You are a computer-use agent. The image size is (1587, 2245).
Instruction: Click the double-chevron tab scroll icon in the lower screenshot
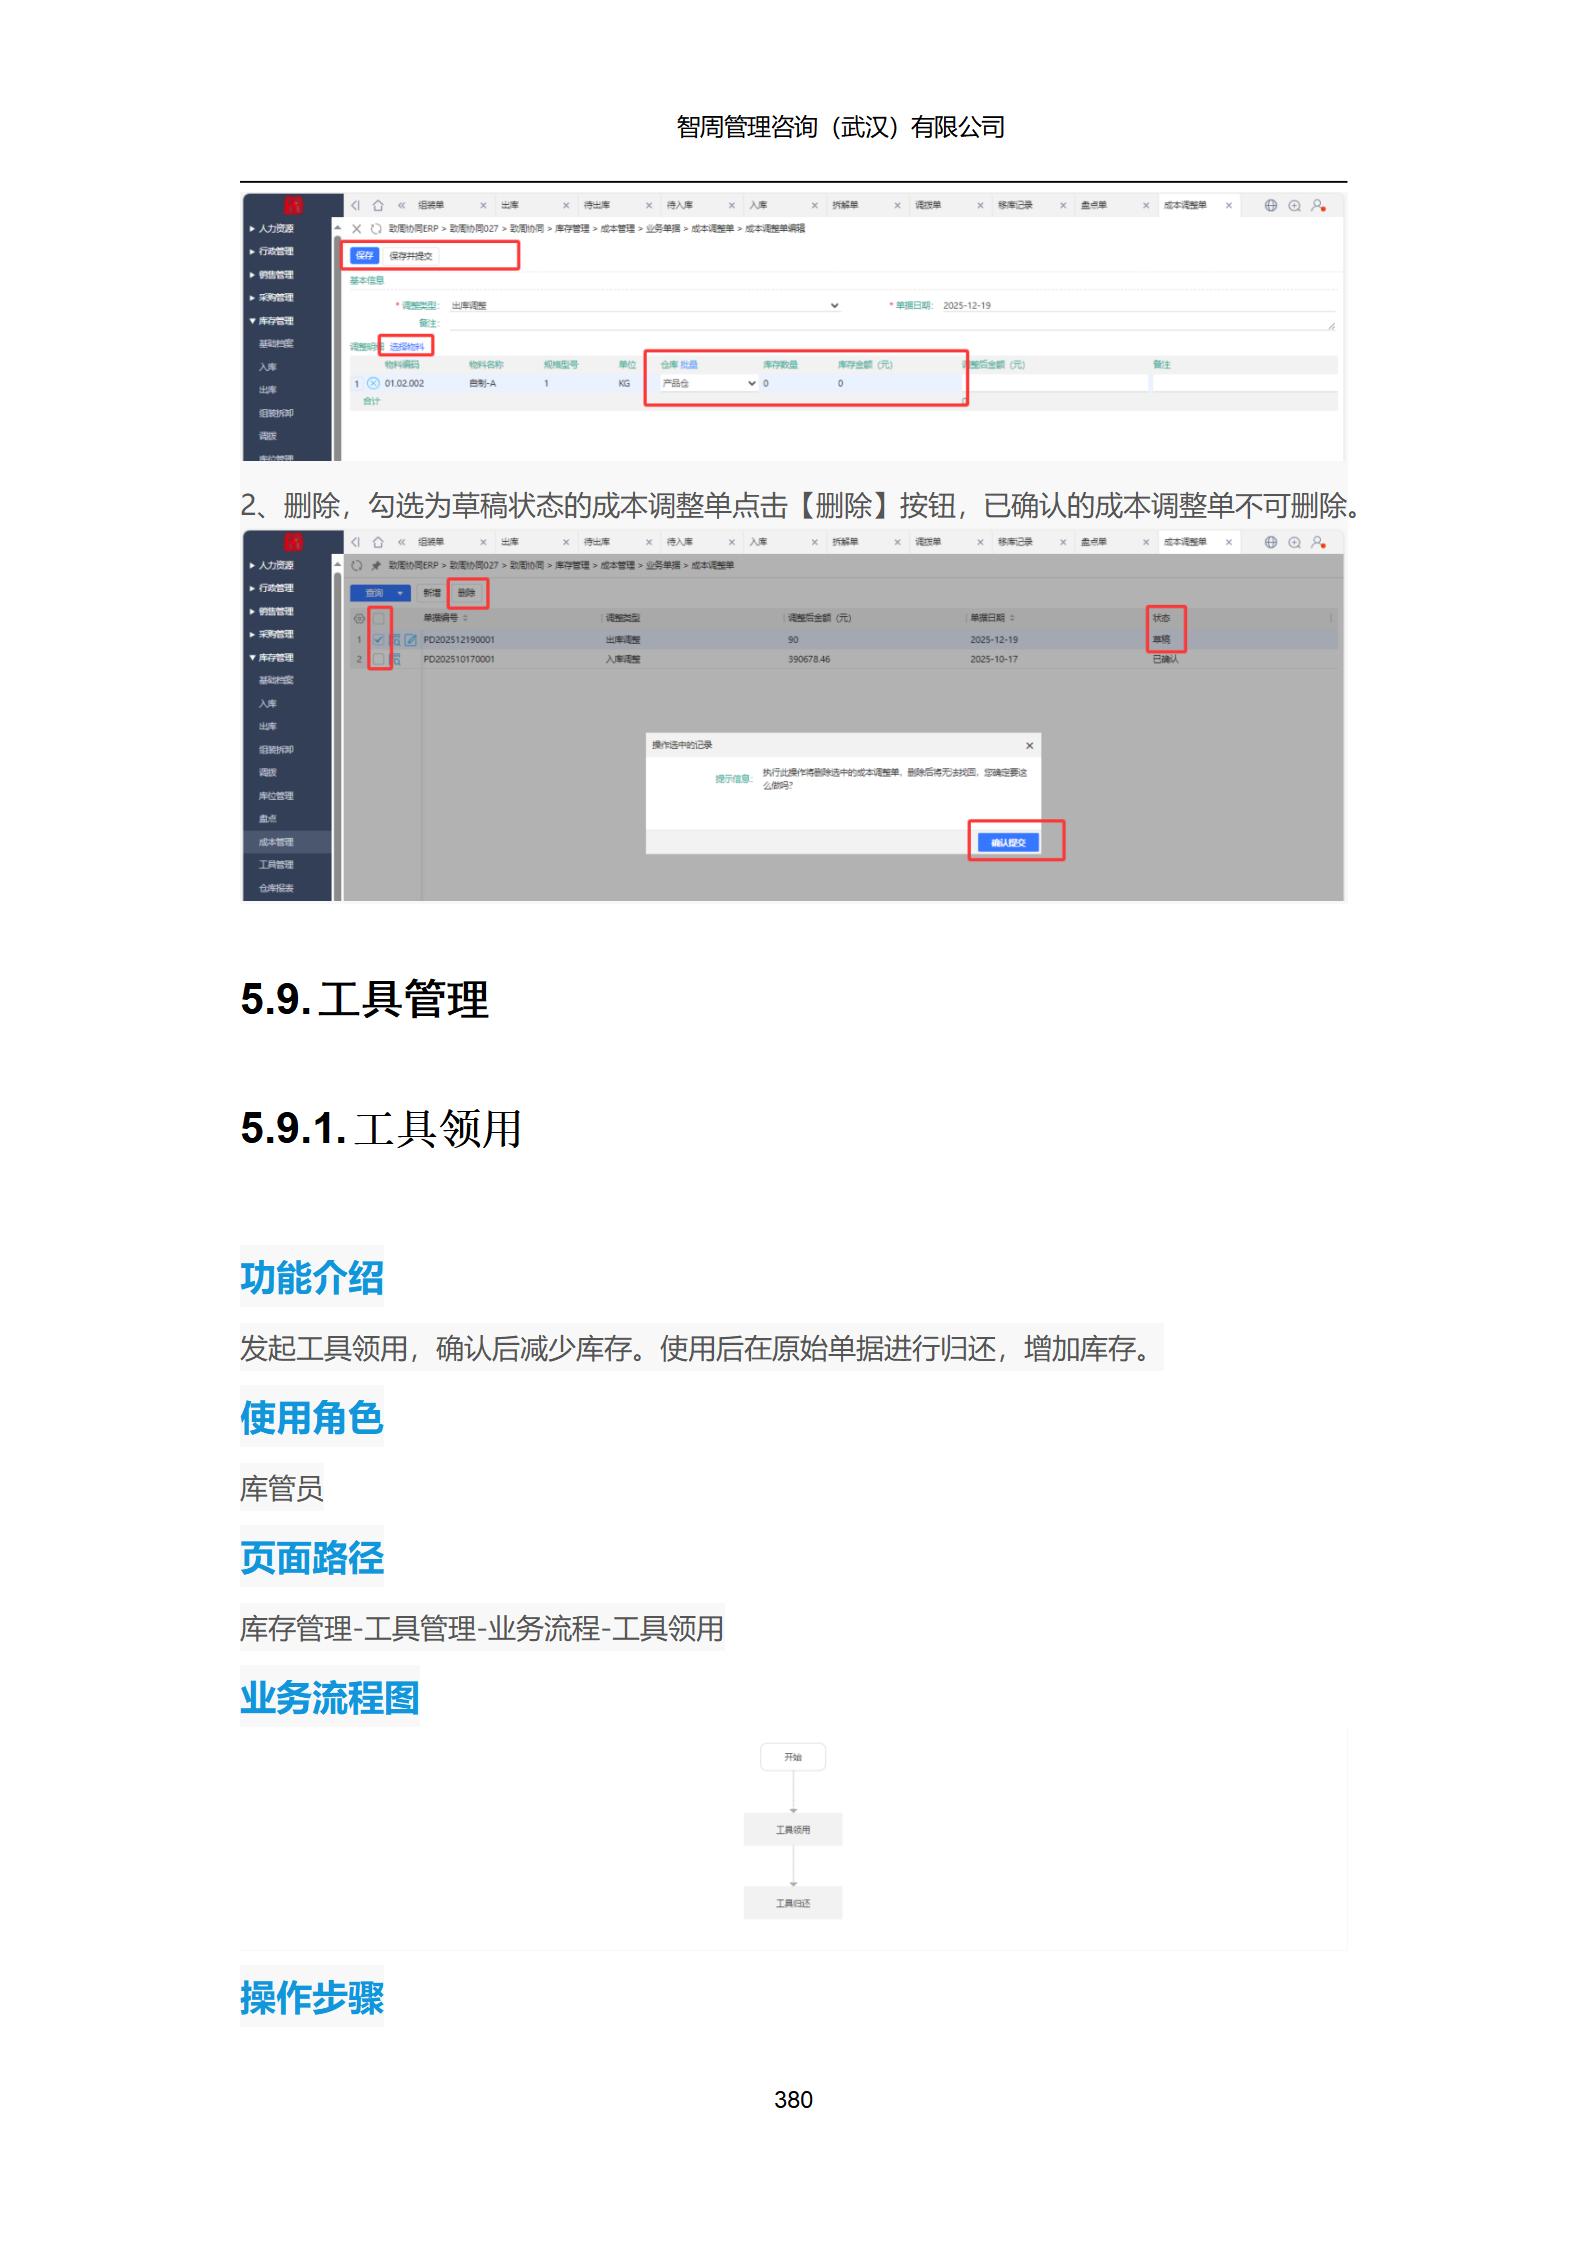pyautogui.click(x=402, y=542)
